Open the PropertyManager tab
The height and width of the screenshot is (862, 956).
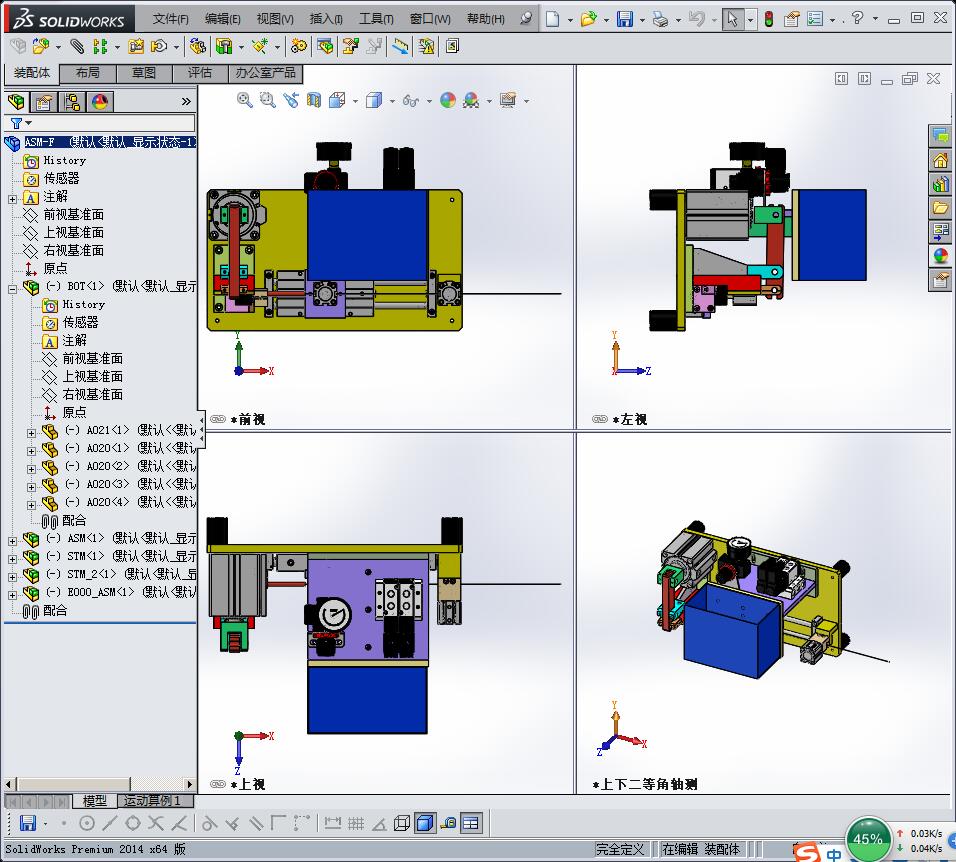[43, 102]
